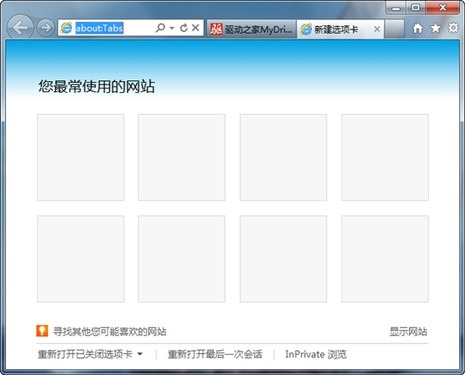Click 重新打开最后一次会话 link
465x375 pixels.
tap(215, 354)
